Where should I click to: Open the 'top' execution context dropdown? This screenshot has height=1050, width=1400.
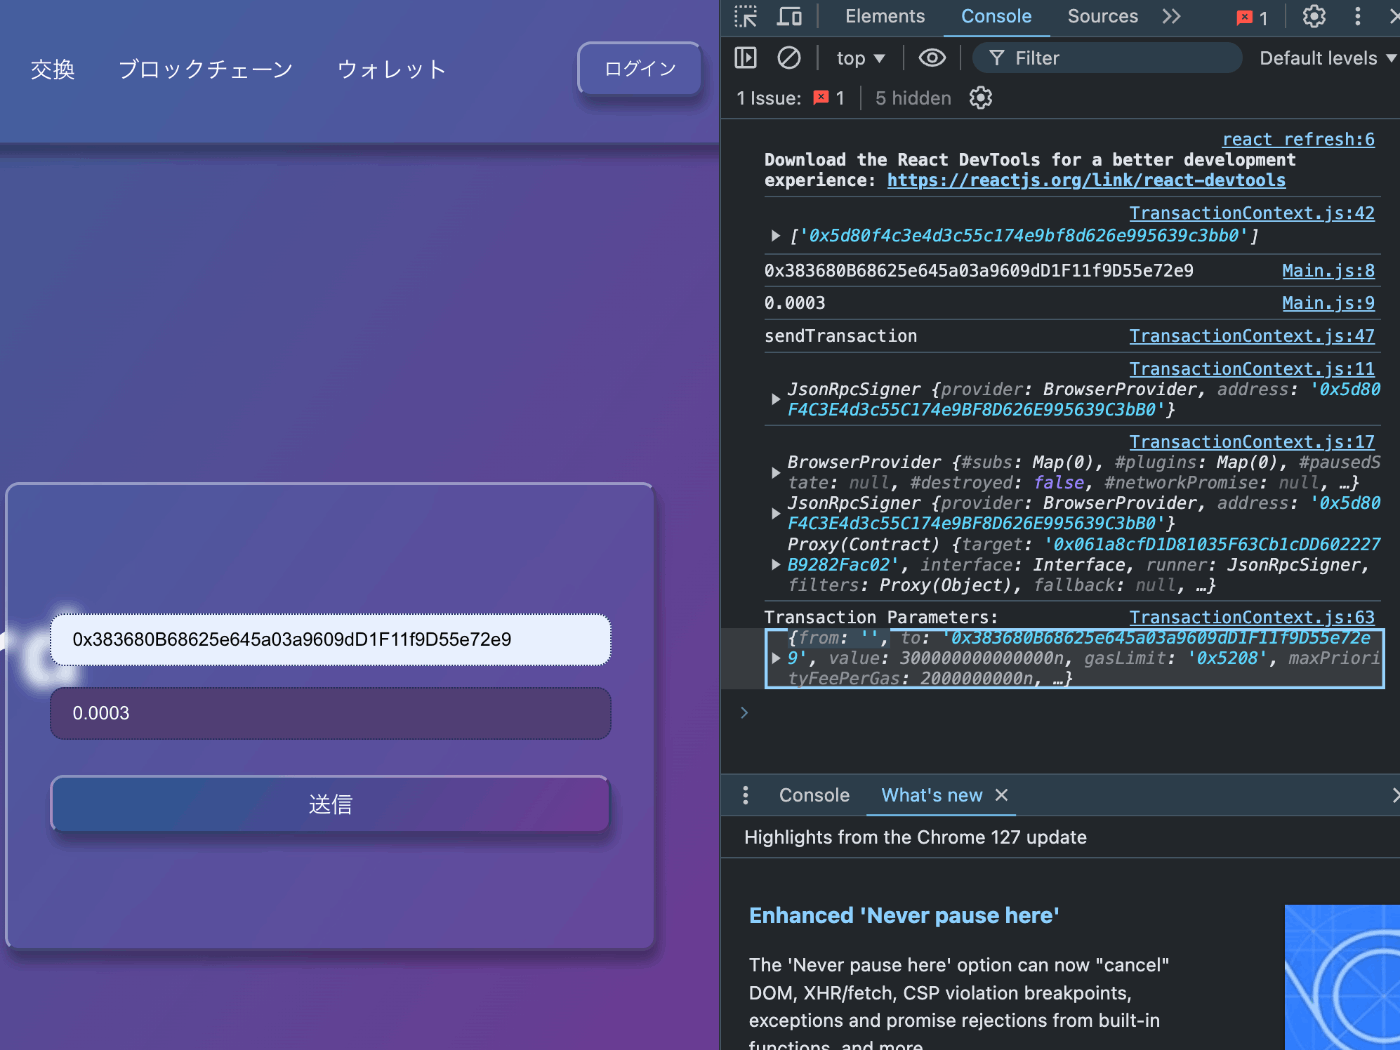click(858, 57)
